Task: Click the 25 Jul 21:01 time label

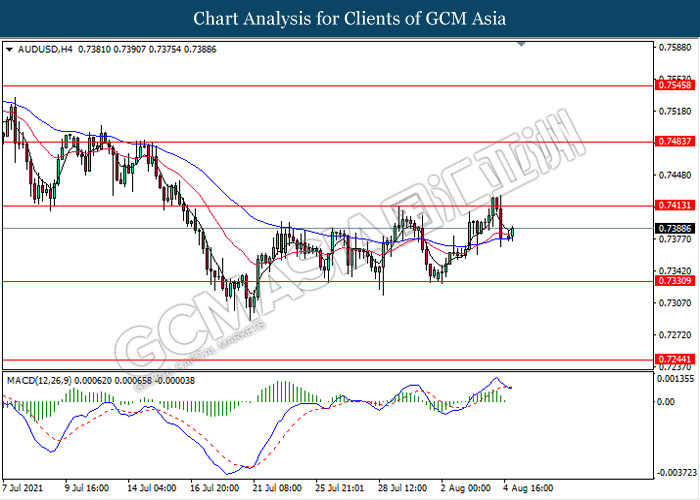Action: coord(340,488)
